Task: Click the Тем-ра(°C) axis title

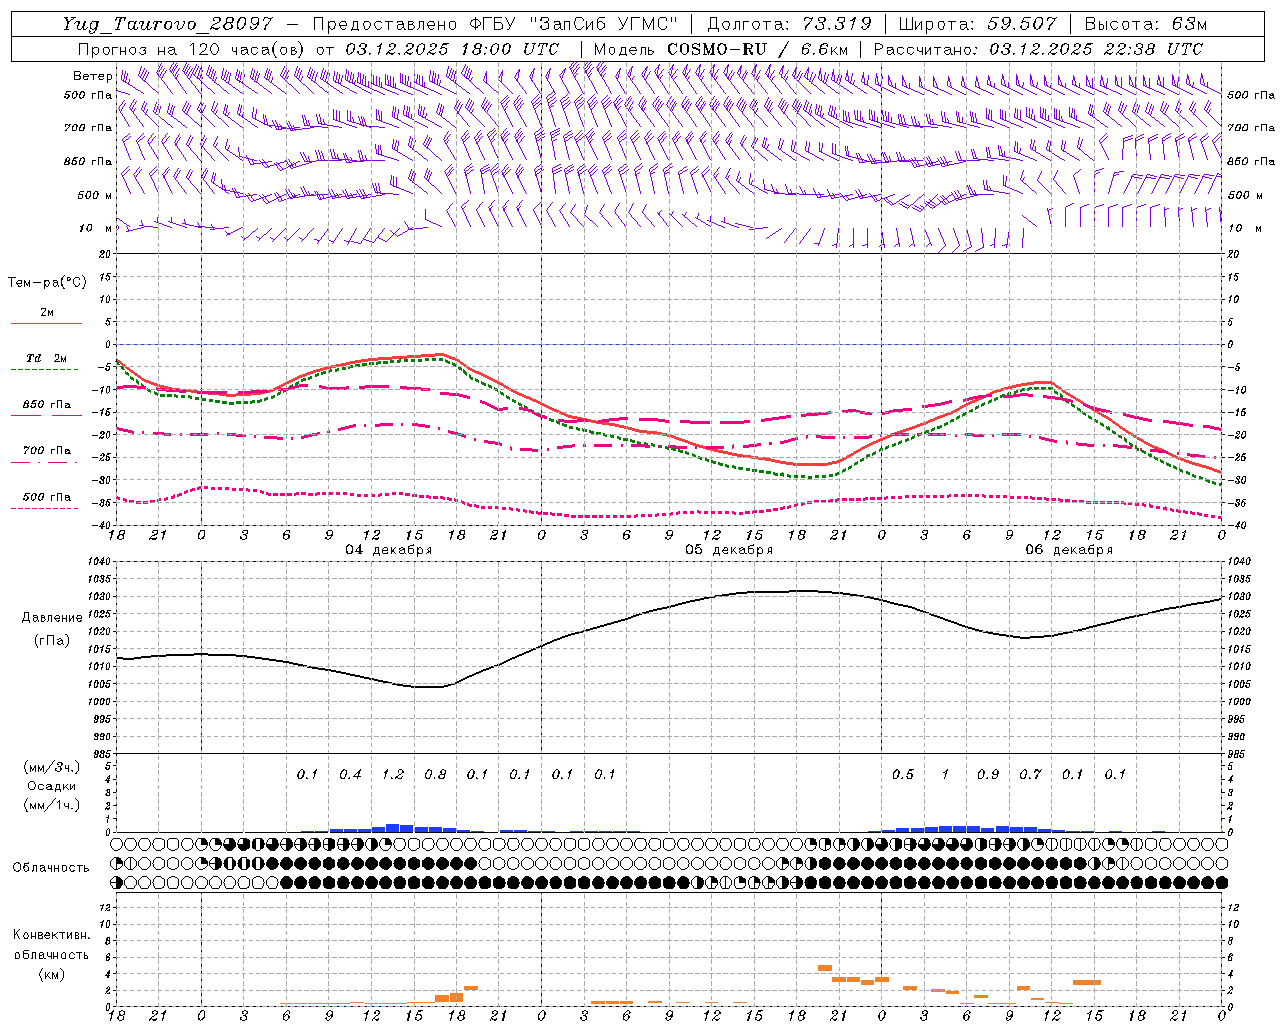Action: coord(47,283)
